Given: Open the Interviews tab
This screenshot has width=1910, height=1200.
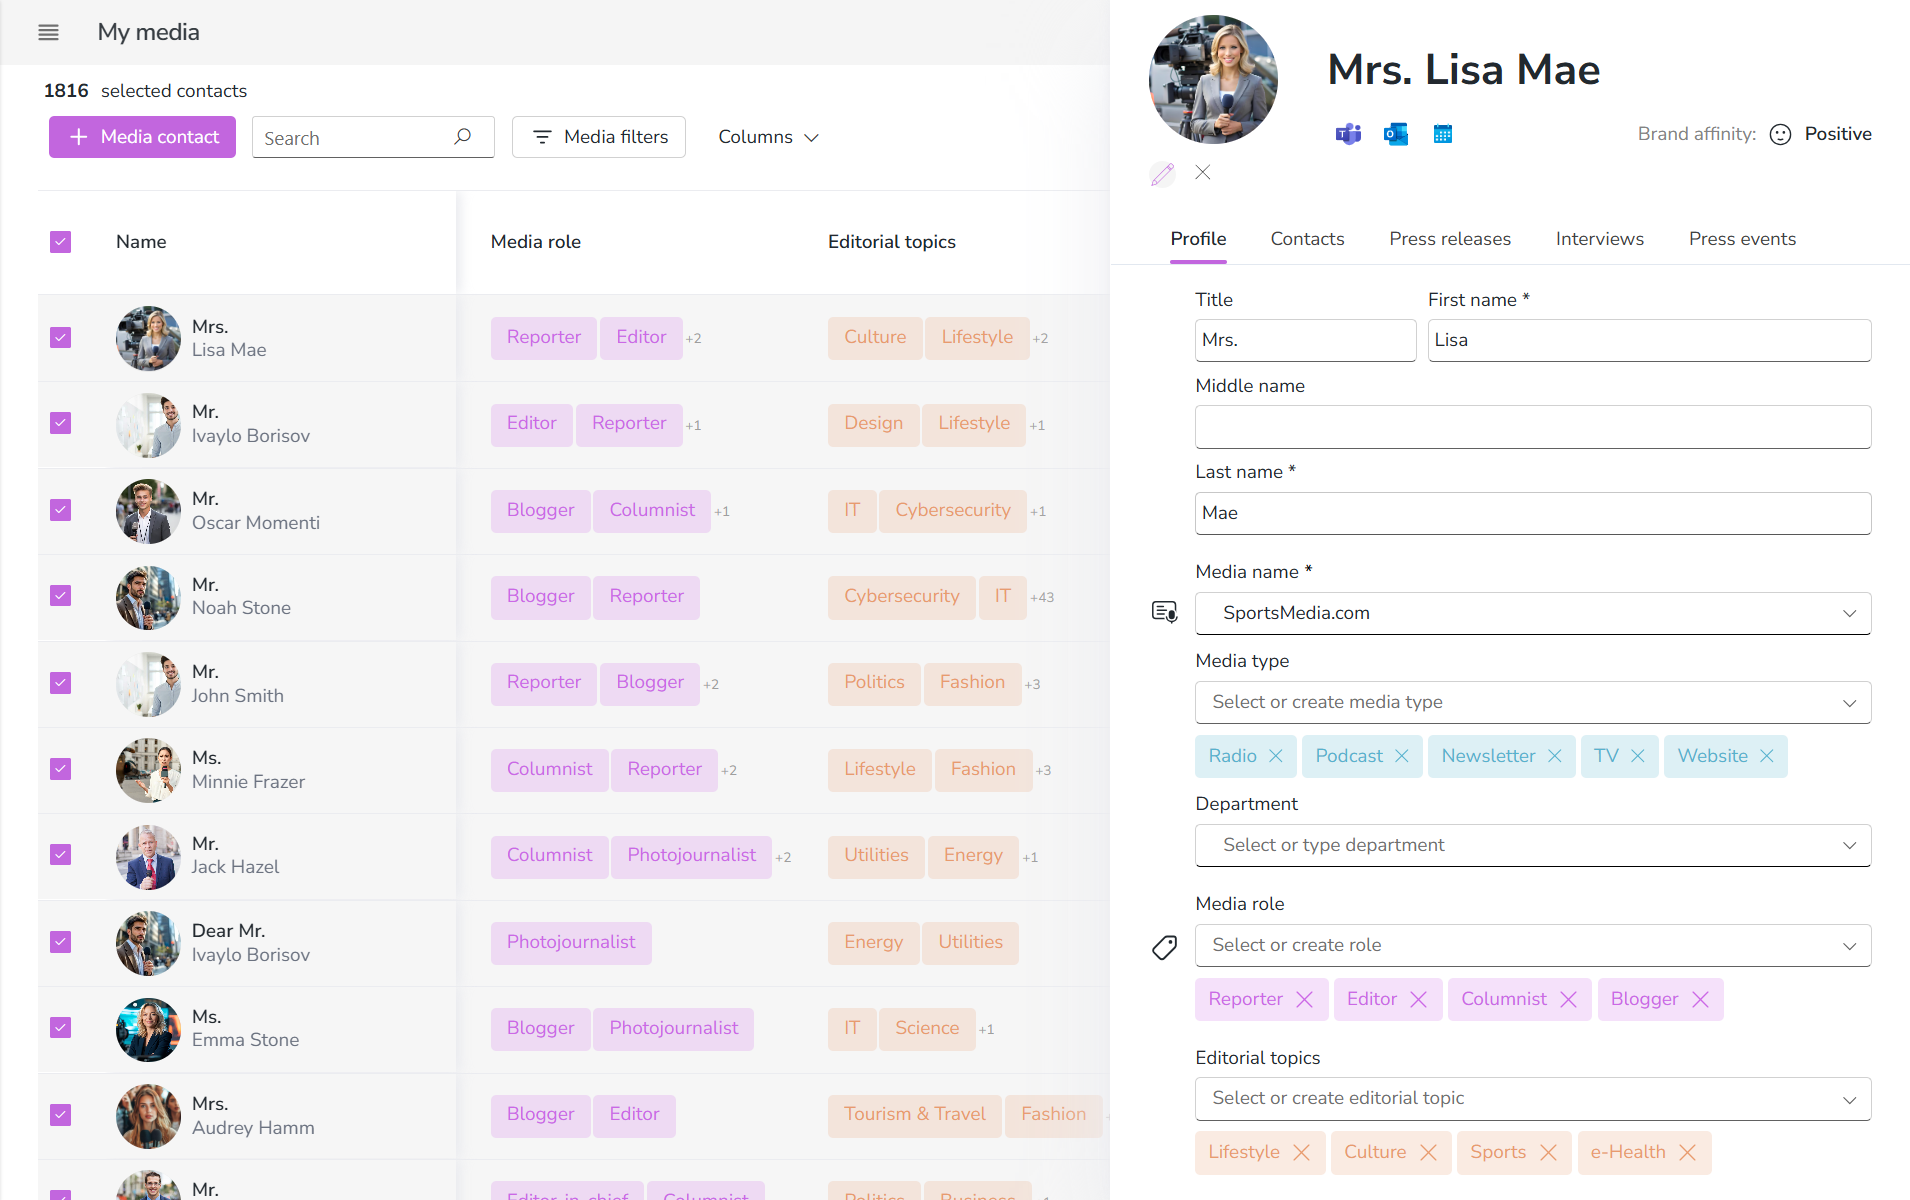Looking at the screenshot, I should point(1598,238).
